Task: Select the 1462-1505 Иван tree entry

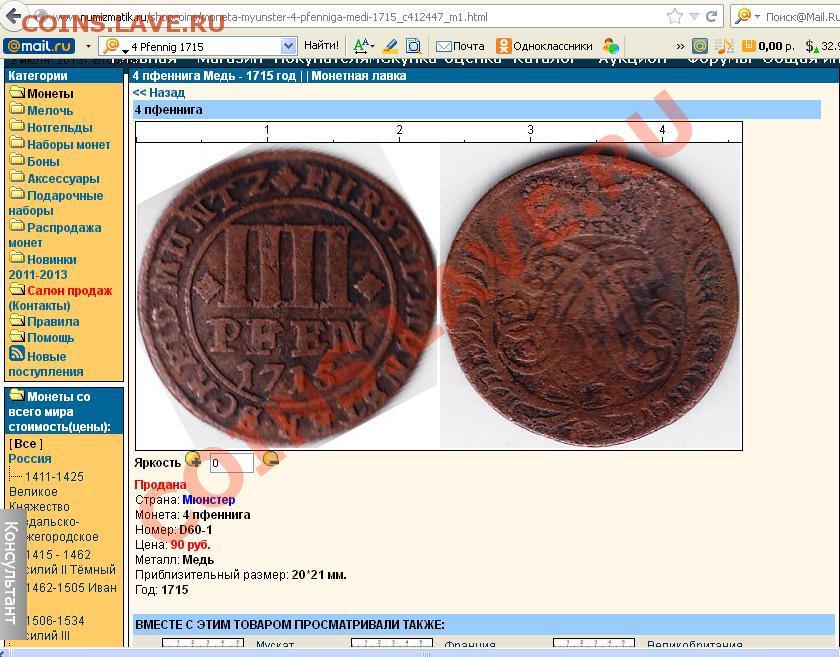Action: click(71, 588)
